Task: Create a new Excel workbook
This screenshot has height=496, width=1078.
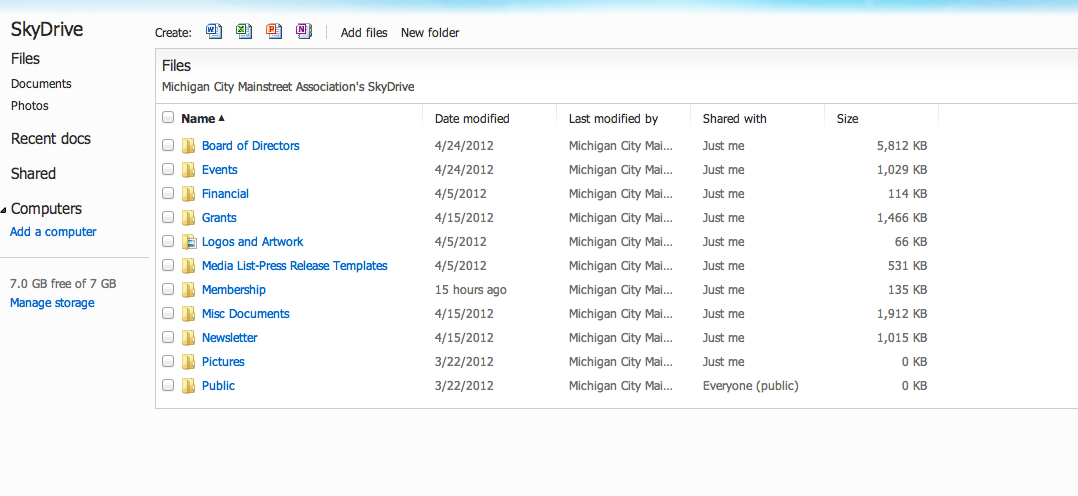Action: tap(243, 32)
